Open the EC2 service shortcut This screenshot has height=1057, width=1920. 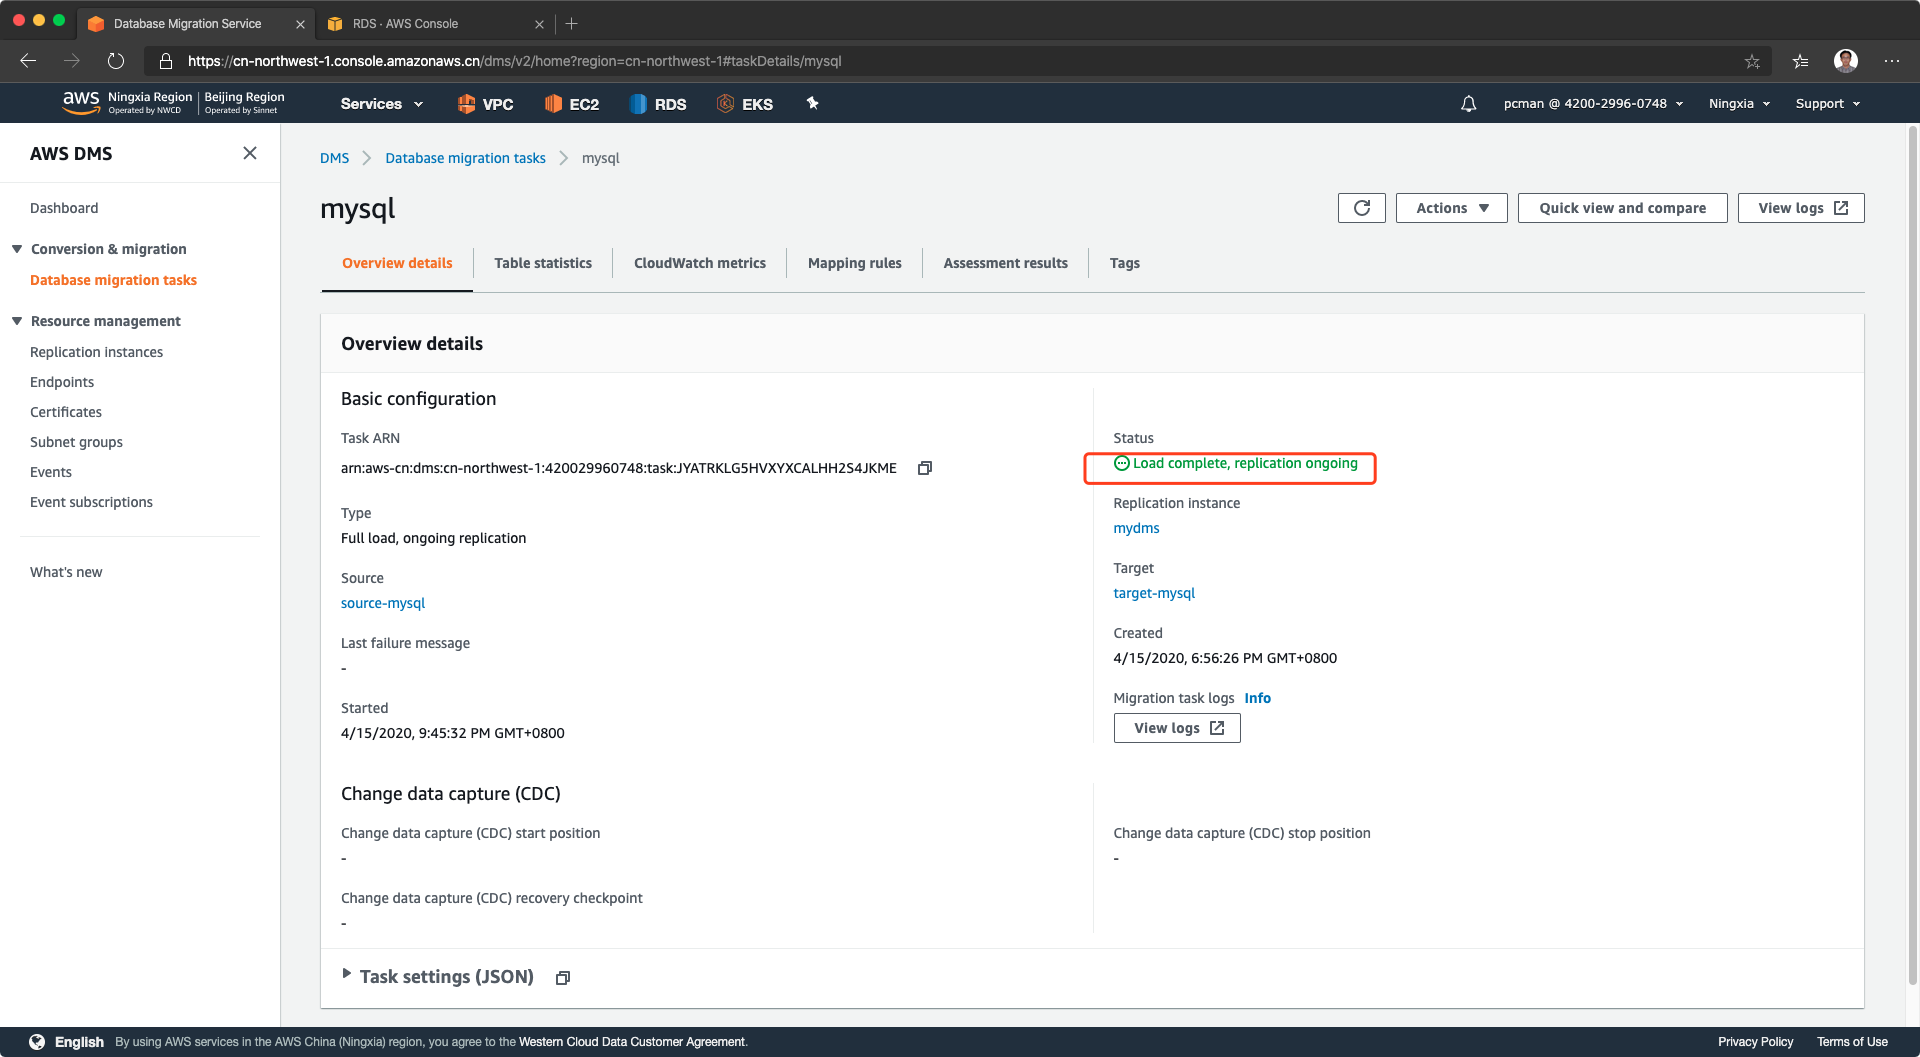572,104
